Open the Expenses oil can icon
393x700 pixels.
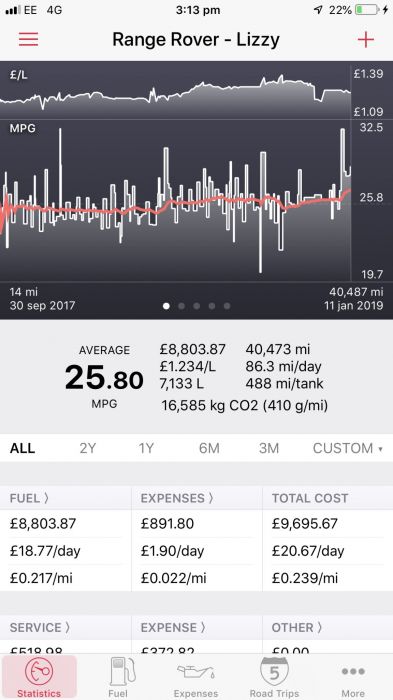click(196, 671)
